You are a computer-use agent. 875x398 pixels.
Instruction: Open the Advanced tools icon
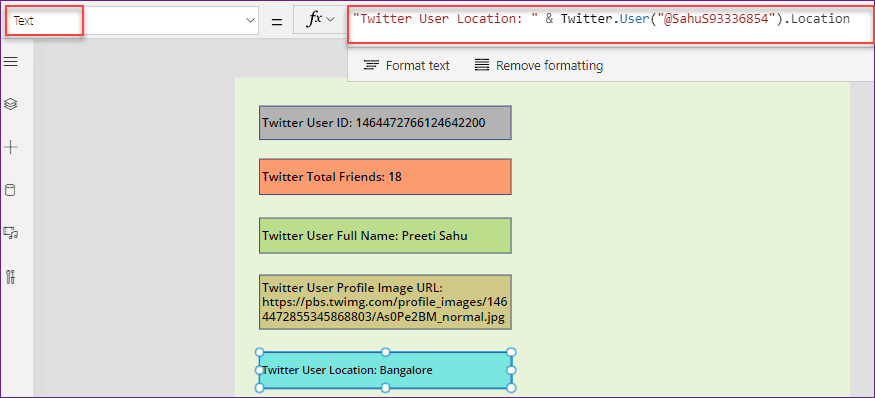[11, 276]
